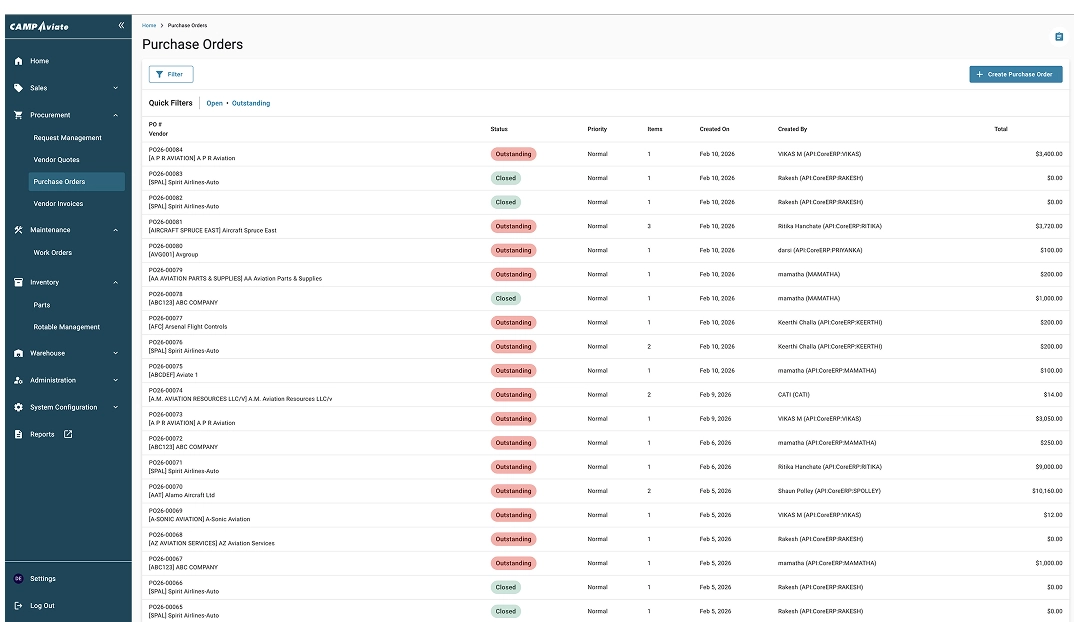
Task: Toggle the Outstanding quick filter
Action: pyautogui.click(x=251, y=103)
